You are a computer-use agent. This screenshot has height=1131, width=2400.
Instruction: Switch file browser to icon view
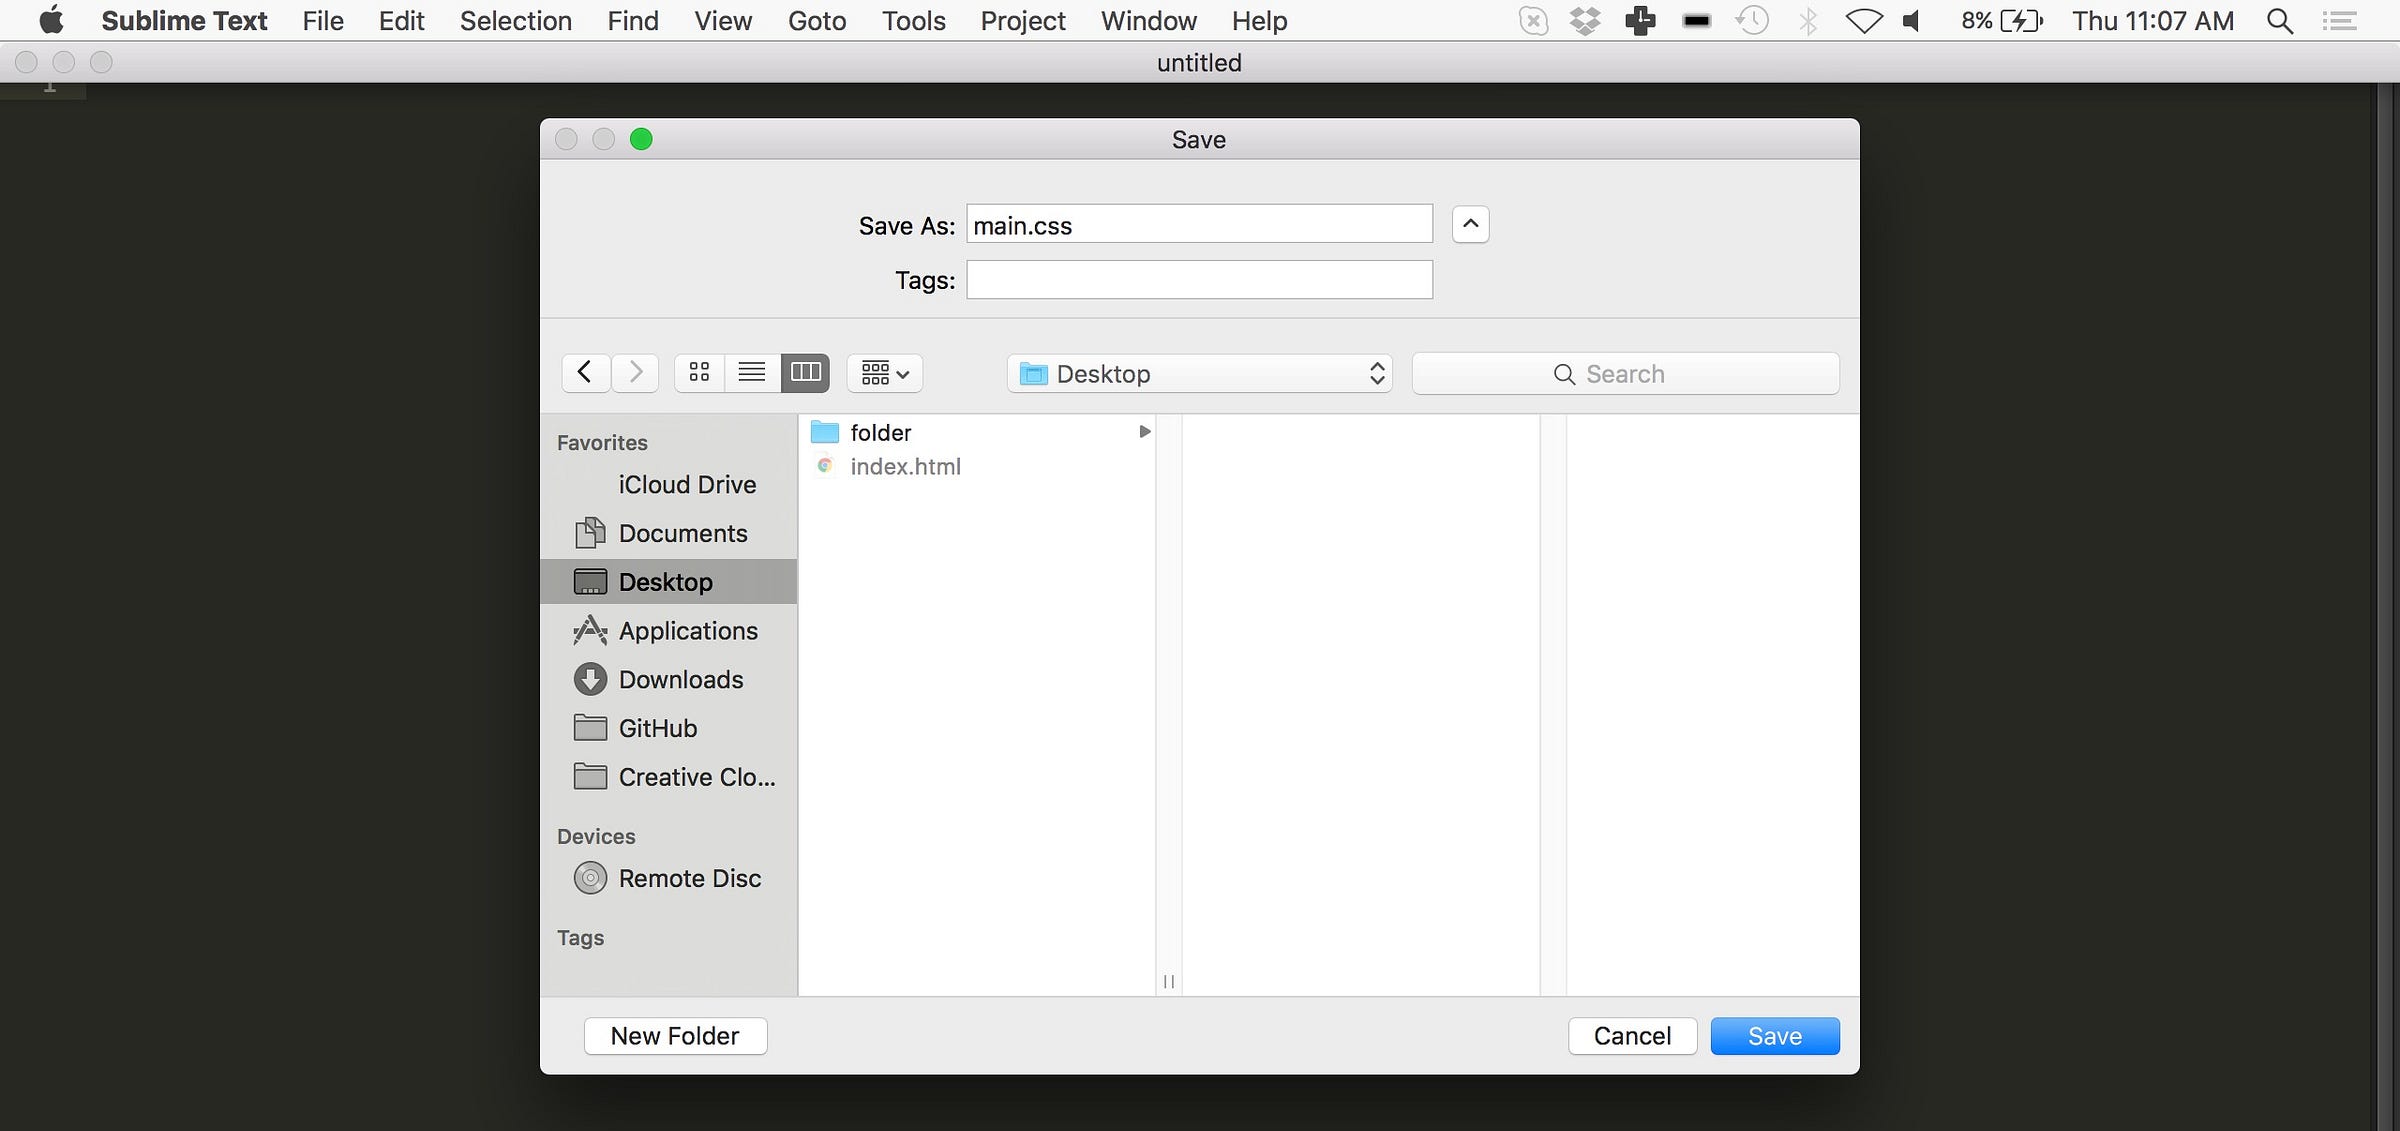tap(699, 373)
